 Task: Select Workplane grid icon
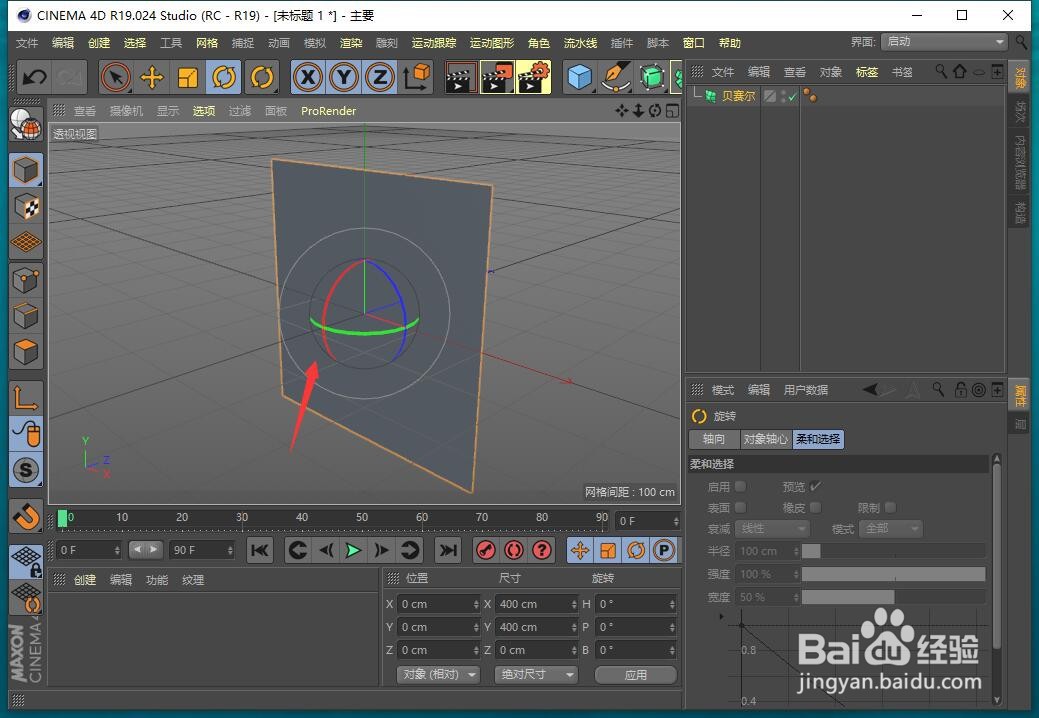tap(27, 242)
